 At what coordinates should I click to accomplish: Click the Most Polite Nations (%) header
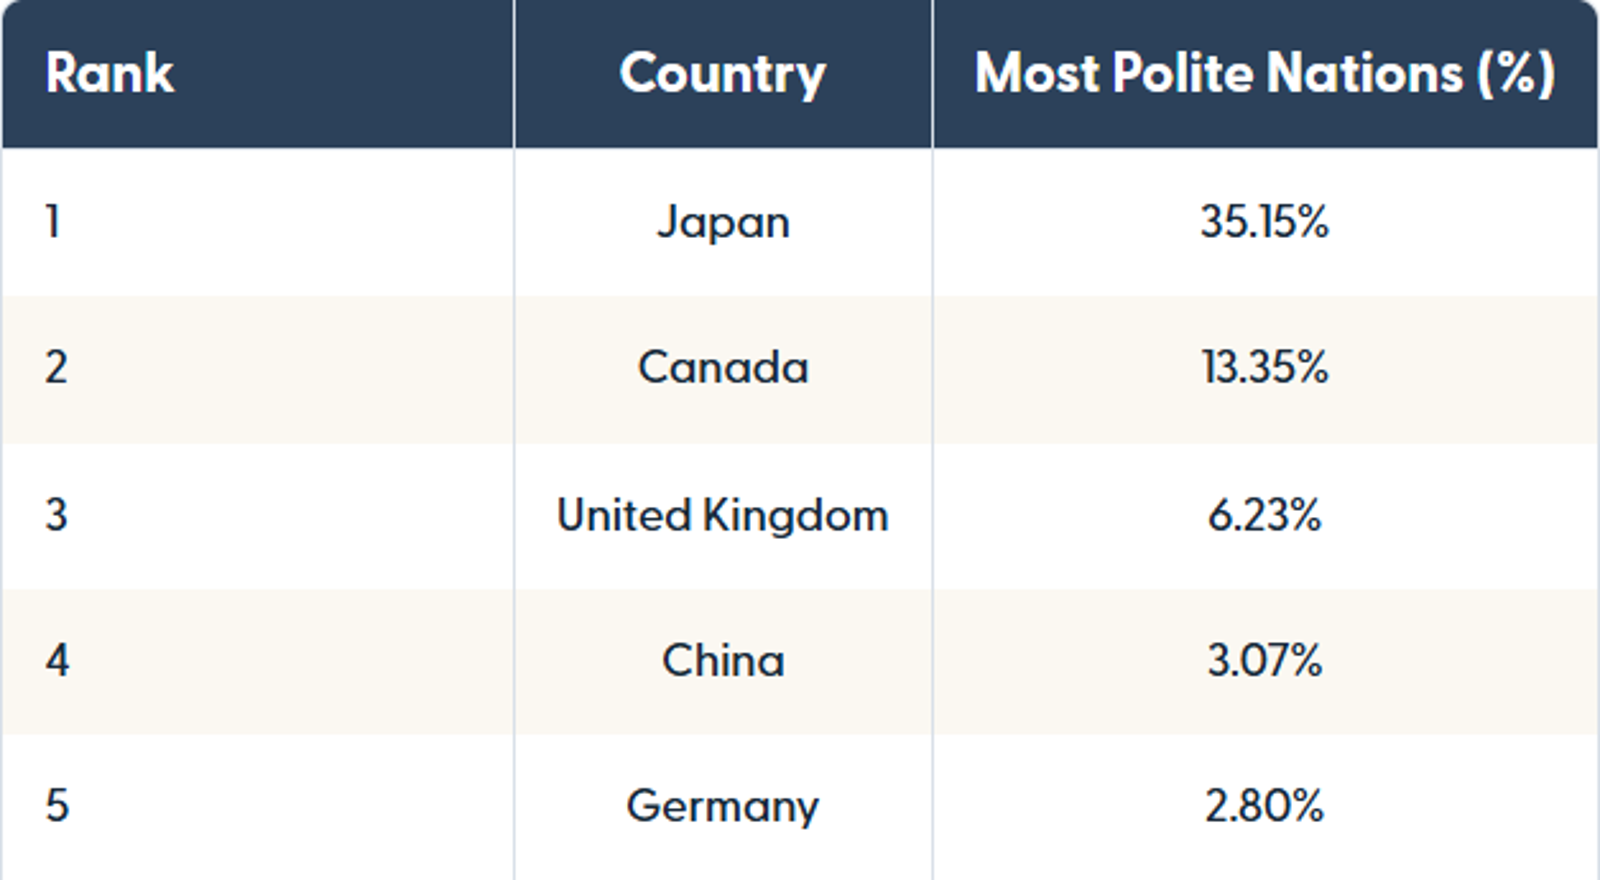(x=1264, y=74)
